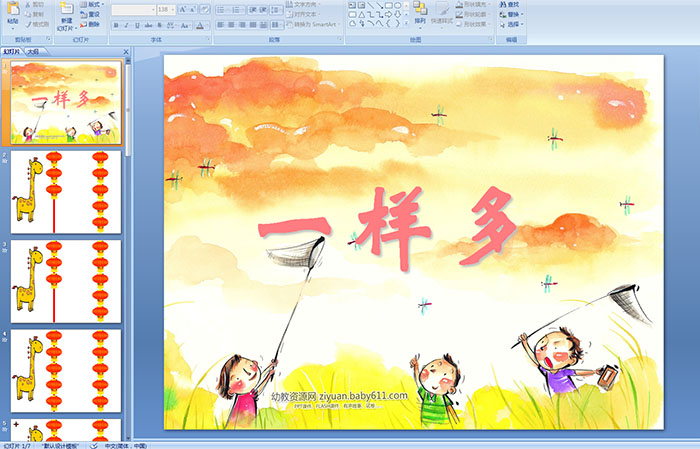This screenshot has width=700, height=449.
Task: Pick the straight line shape
Action: [370, 5]
